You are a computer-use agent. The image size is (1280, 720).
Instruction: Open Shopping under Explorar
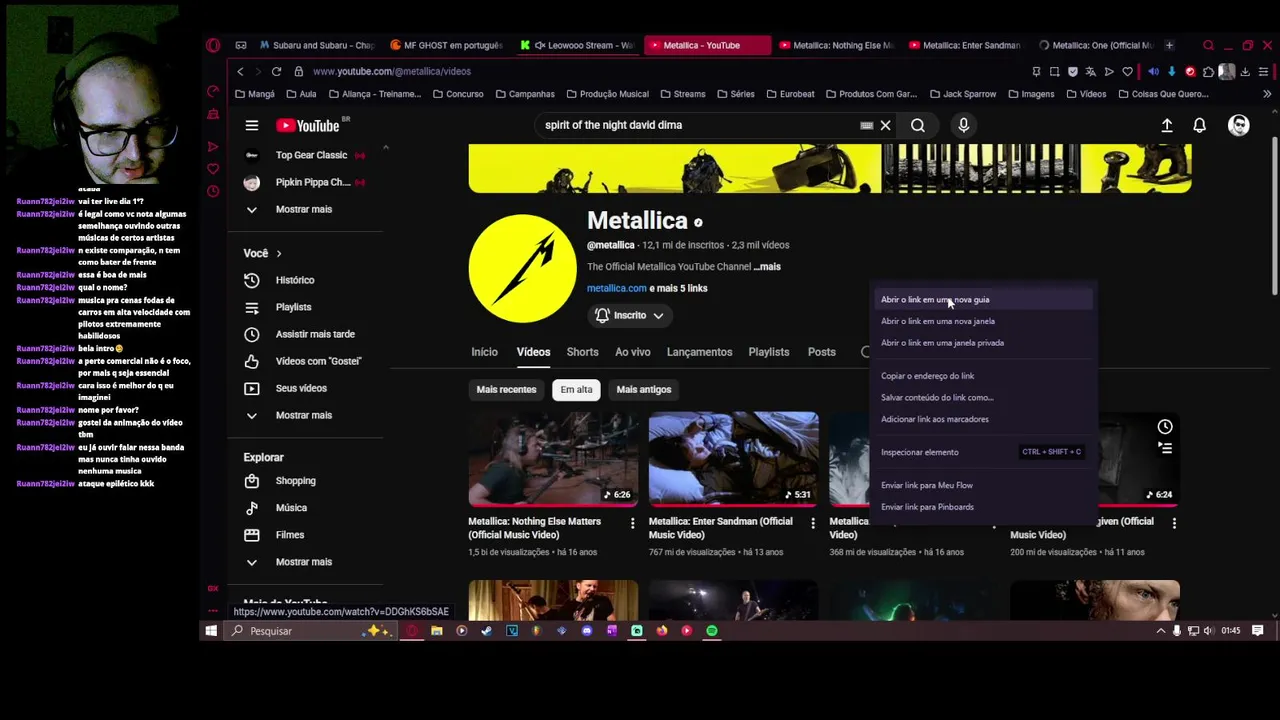click(x=295, y=481)
